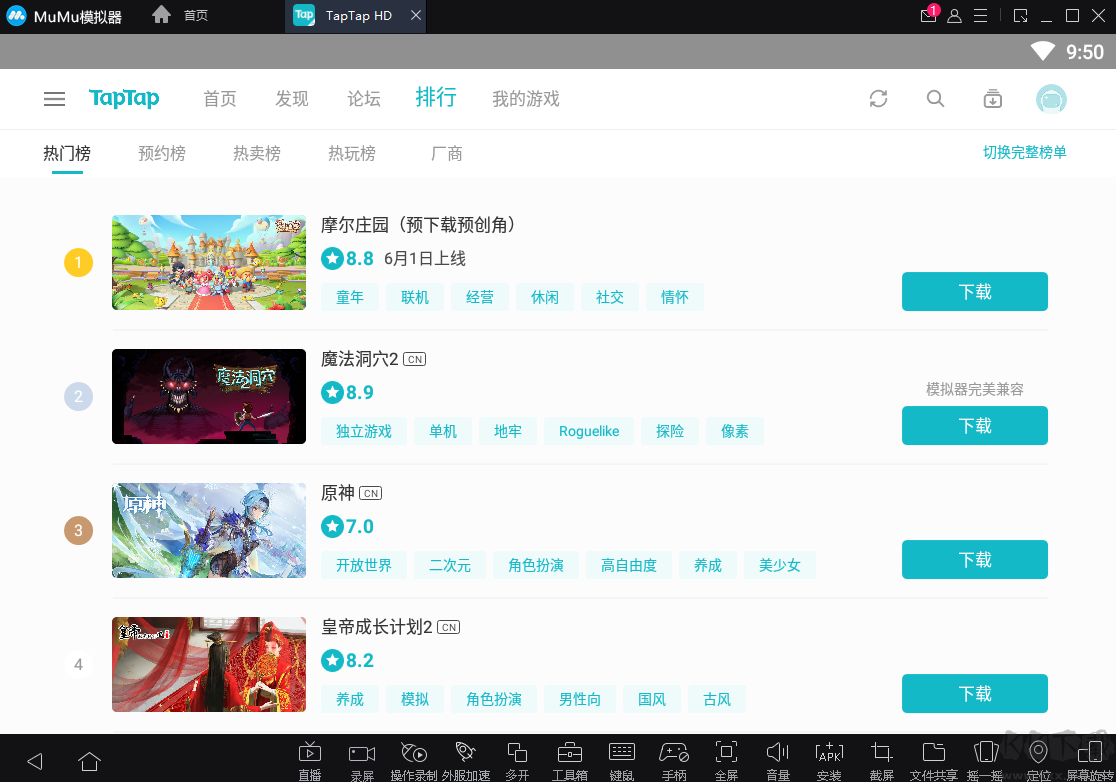The height and width of the screenshot is (782, 1116).
Task: Start 录屏 screen recording
Action: (x=362, y=760)
